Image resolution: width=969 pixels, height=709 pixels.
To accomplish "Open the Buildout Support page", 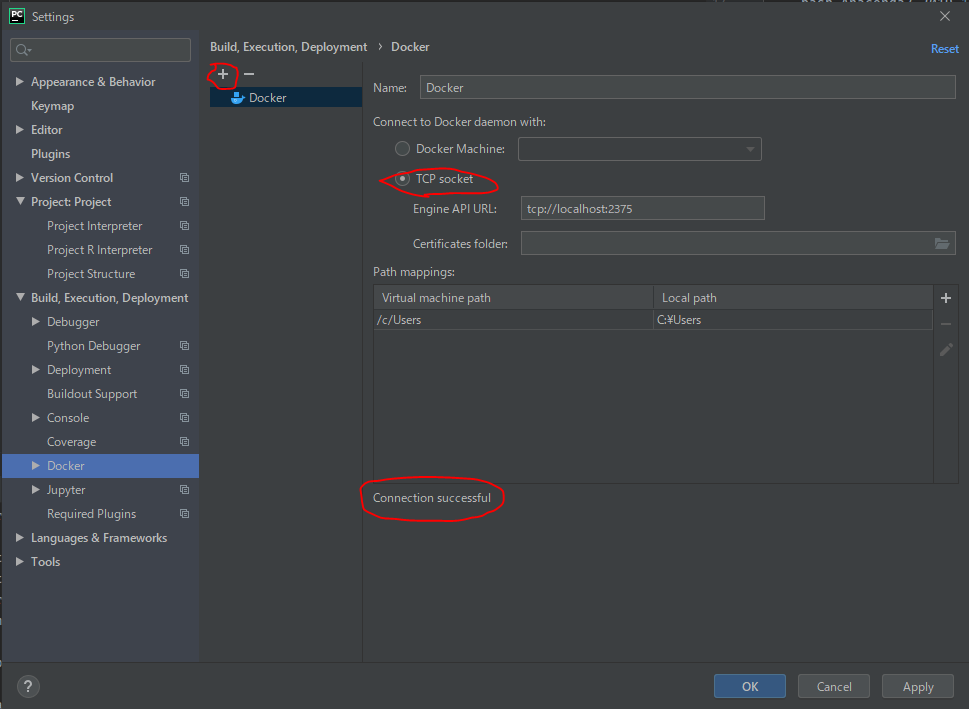I will click(92, 394).
